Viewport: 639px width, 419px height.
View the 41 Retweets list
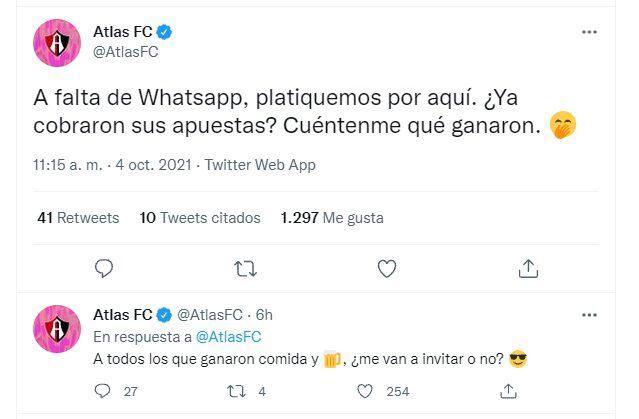pyautogui.click(x=77, y=217)
